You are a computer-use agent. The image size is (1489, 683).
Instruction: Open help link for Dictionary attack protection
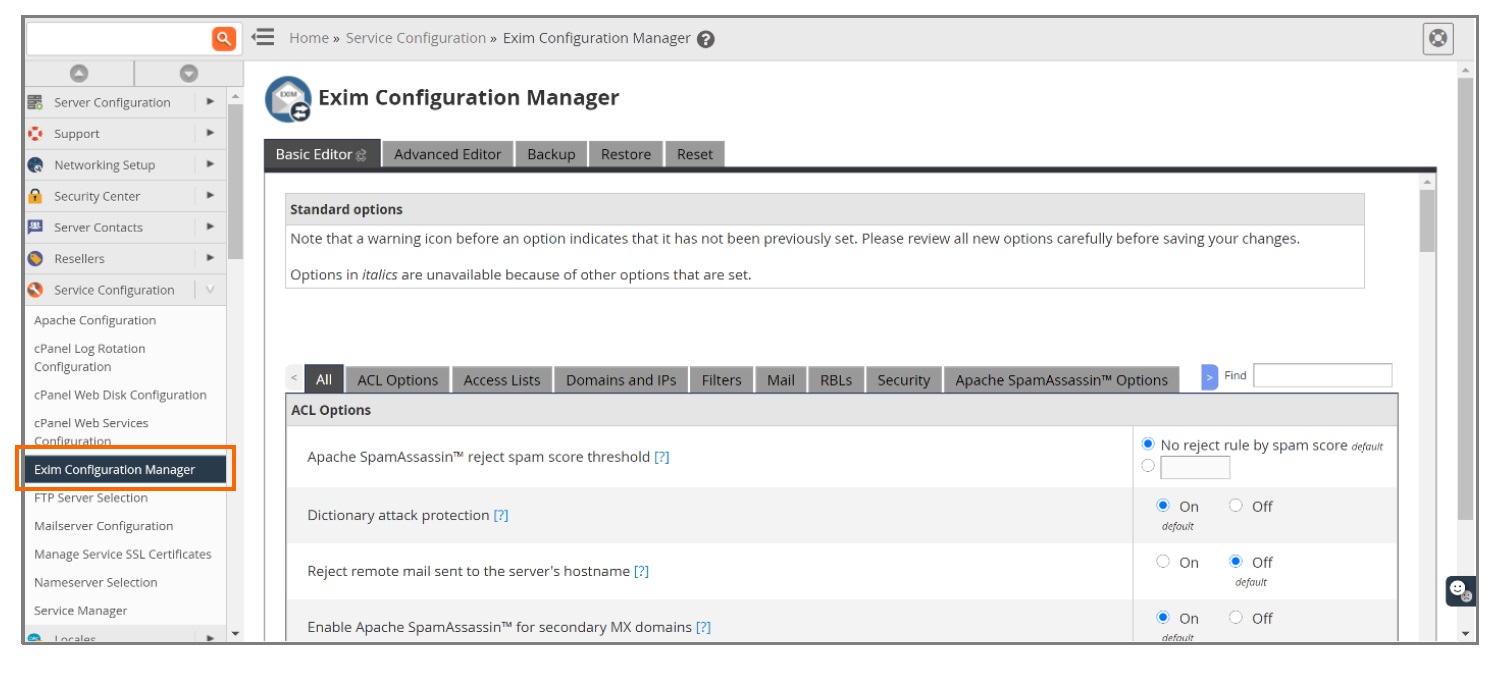point(501,515)
